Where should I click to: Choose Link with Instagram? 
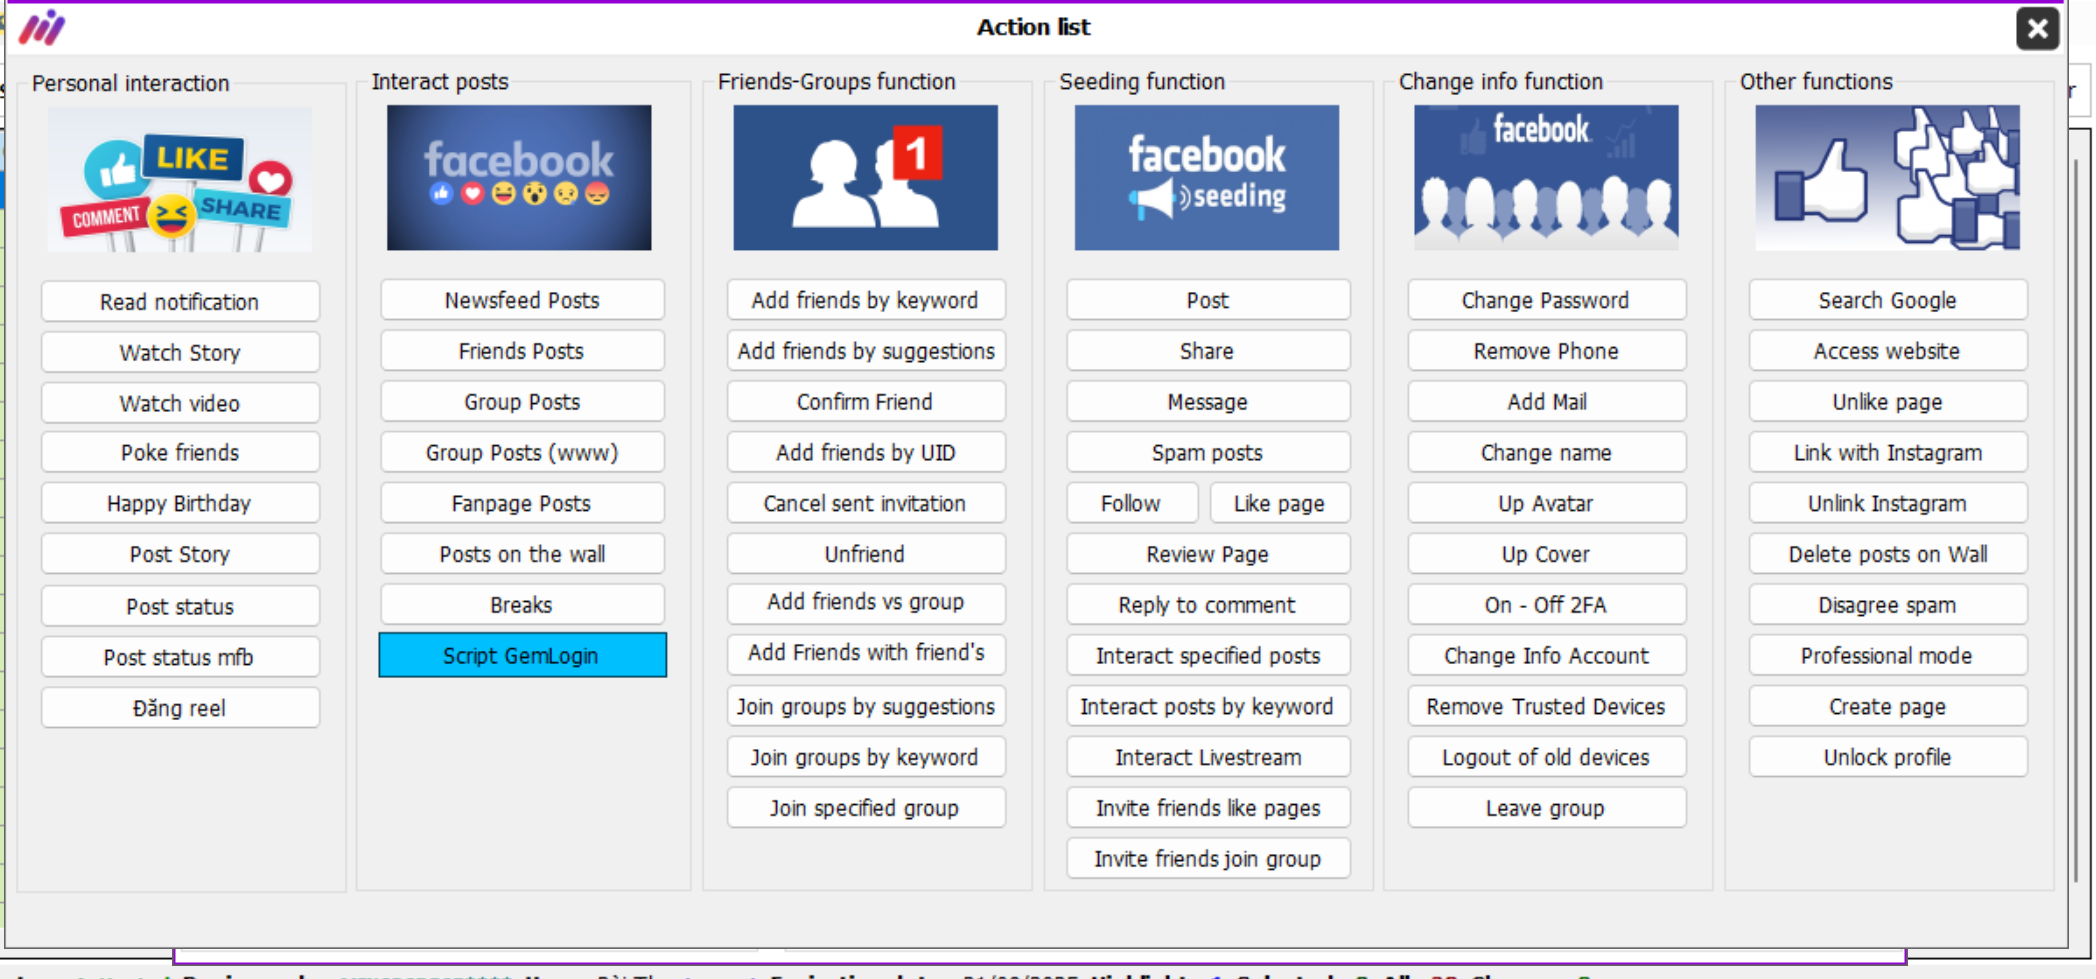1888,453
